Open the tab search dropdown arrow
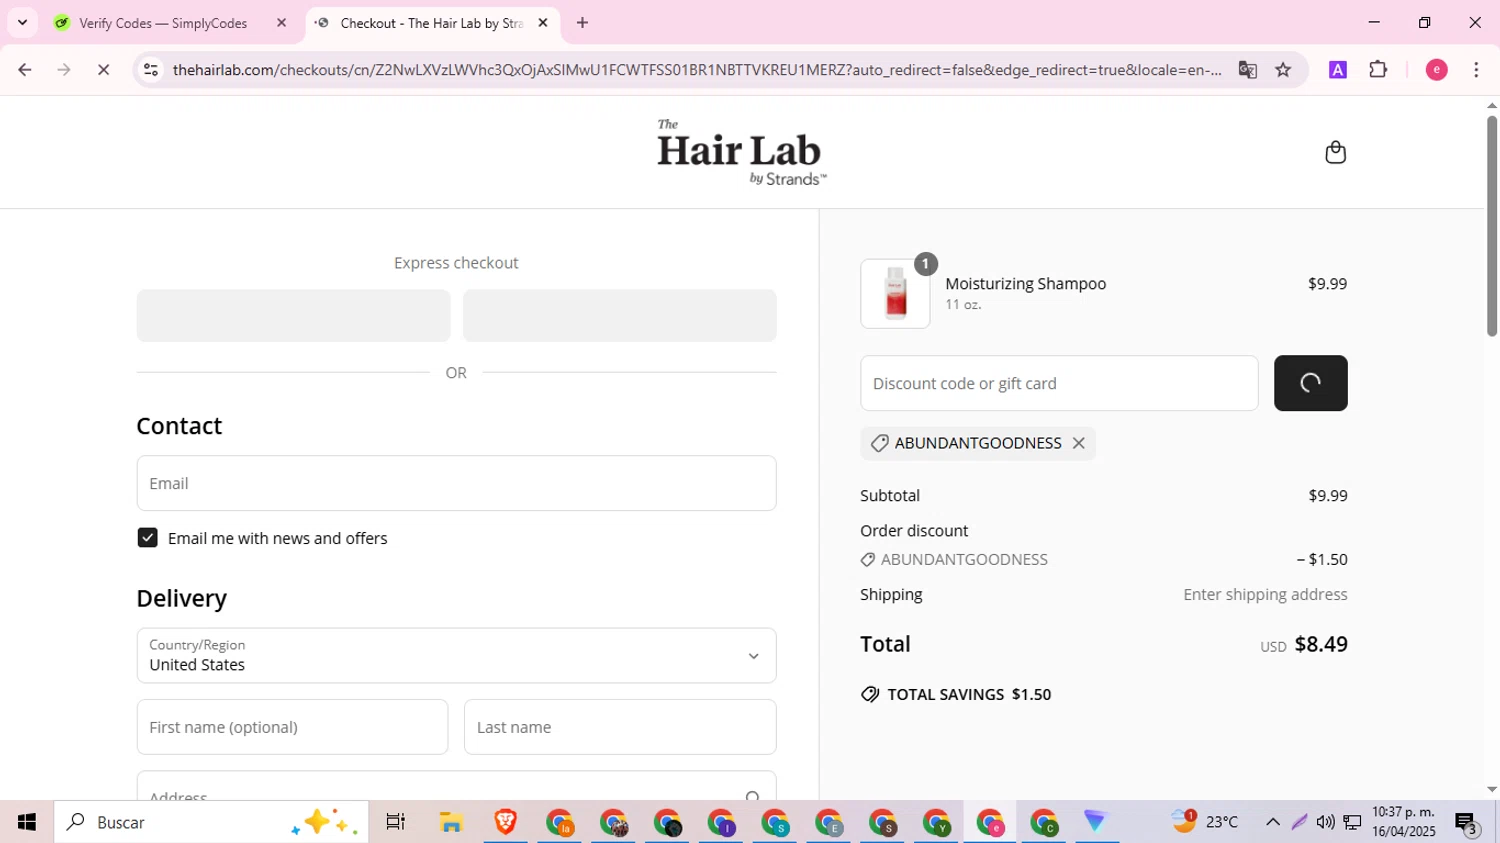Screen dimensions: 1500x843 pyautogui.click(x=22, y=23)
